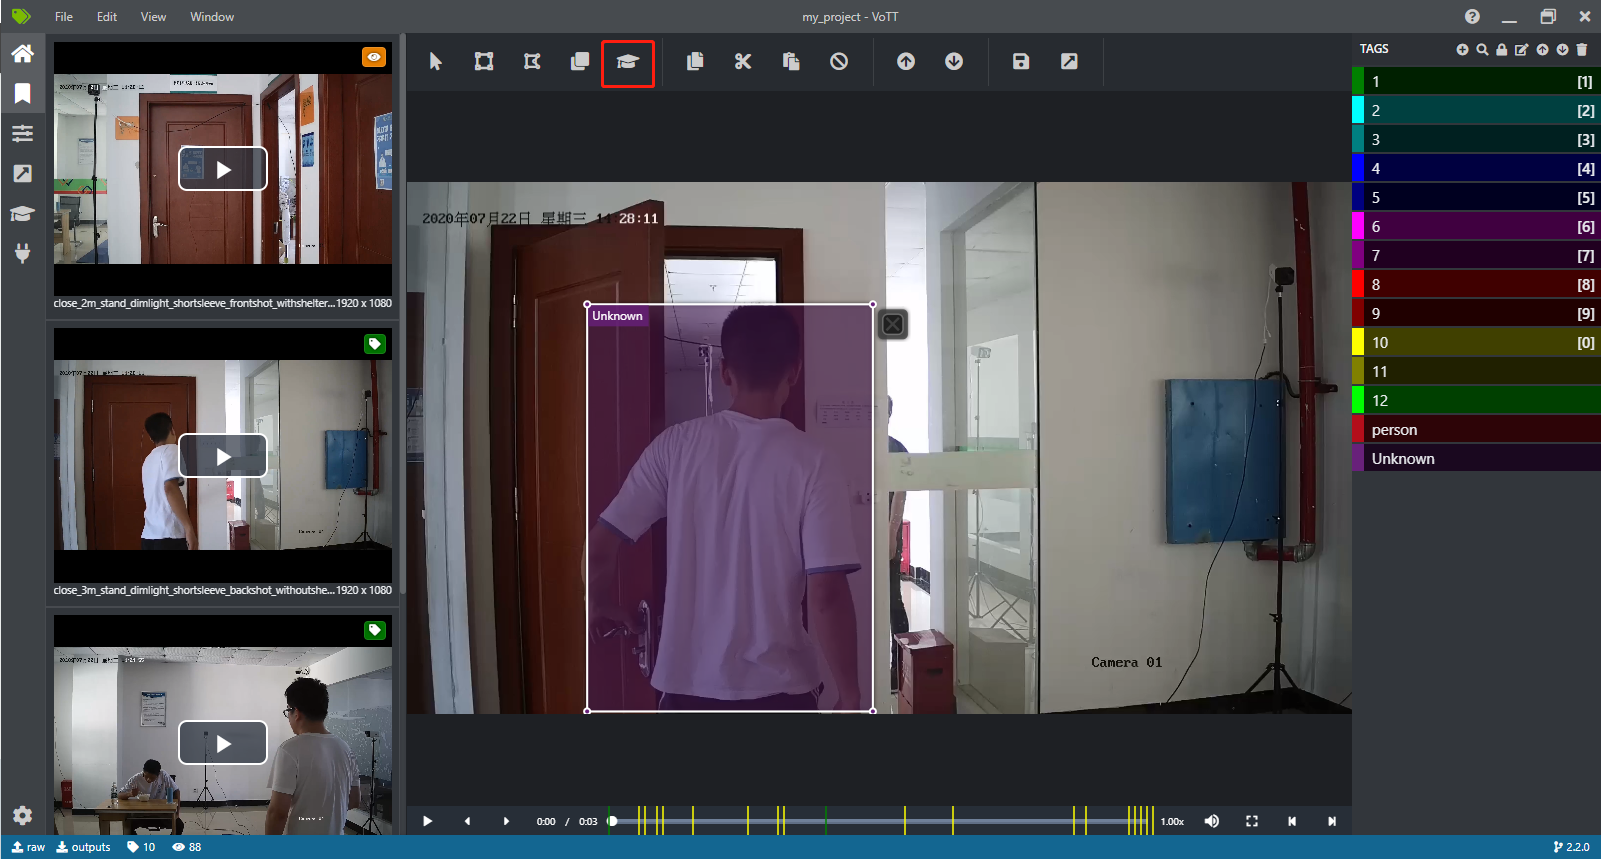Toggle fullscreen video mode
This screenshot has height=859, width=1601.
point(1252,821)
